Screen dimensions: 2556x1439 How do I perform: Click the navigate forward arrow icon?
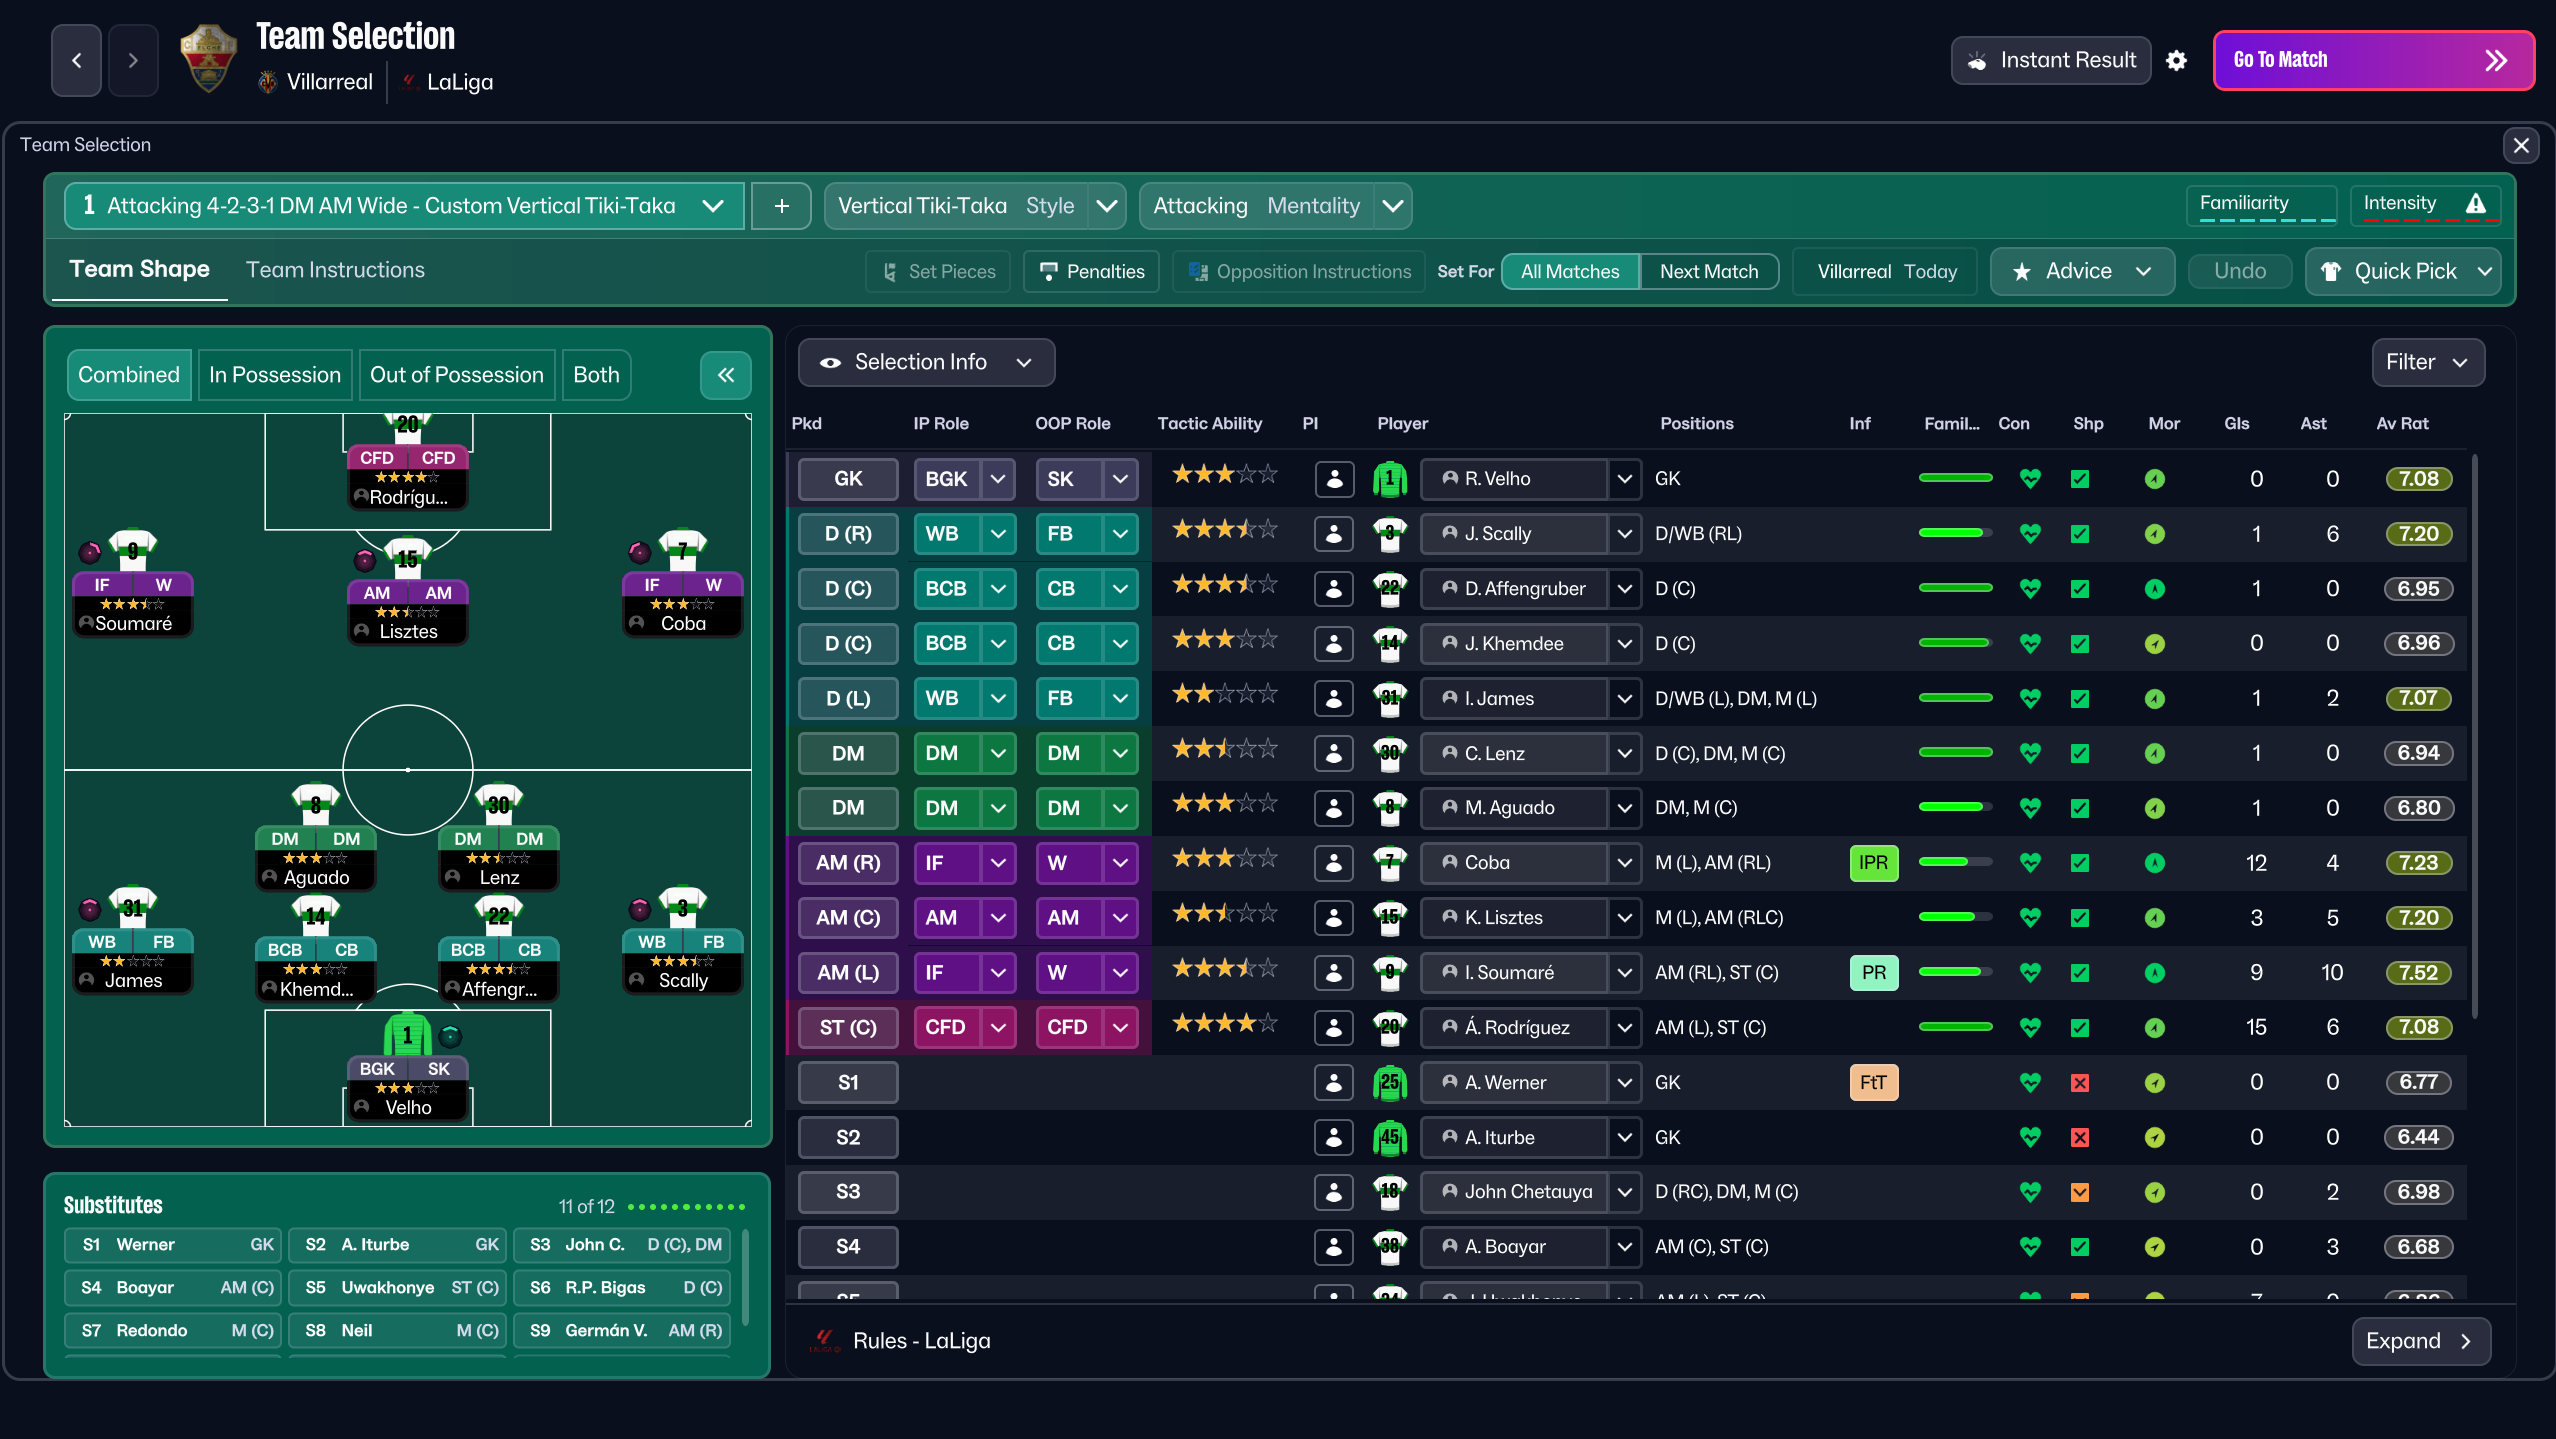133,60
